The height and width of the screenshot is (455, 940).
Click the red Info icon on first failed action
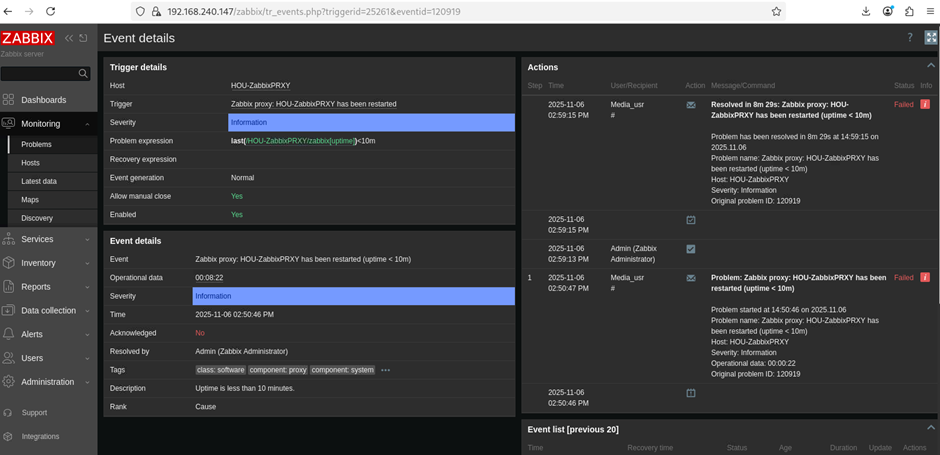click(925, 104)
